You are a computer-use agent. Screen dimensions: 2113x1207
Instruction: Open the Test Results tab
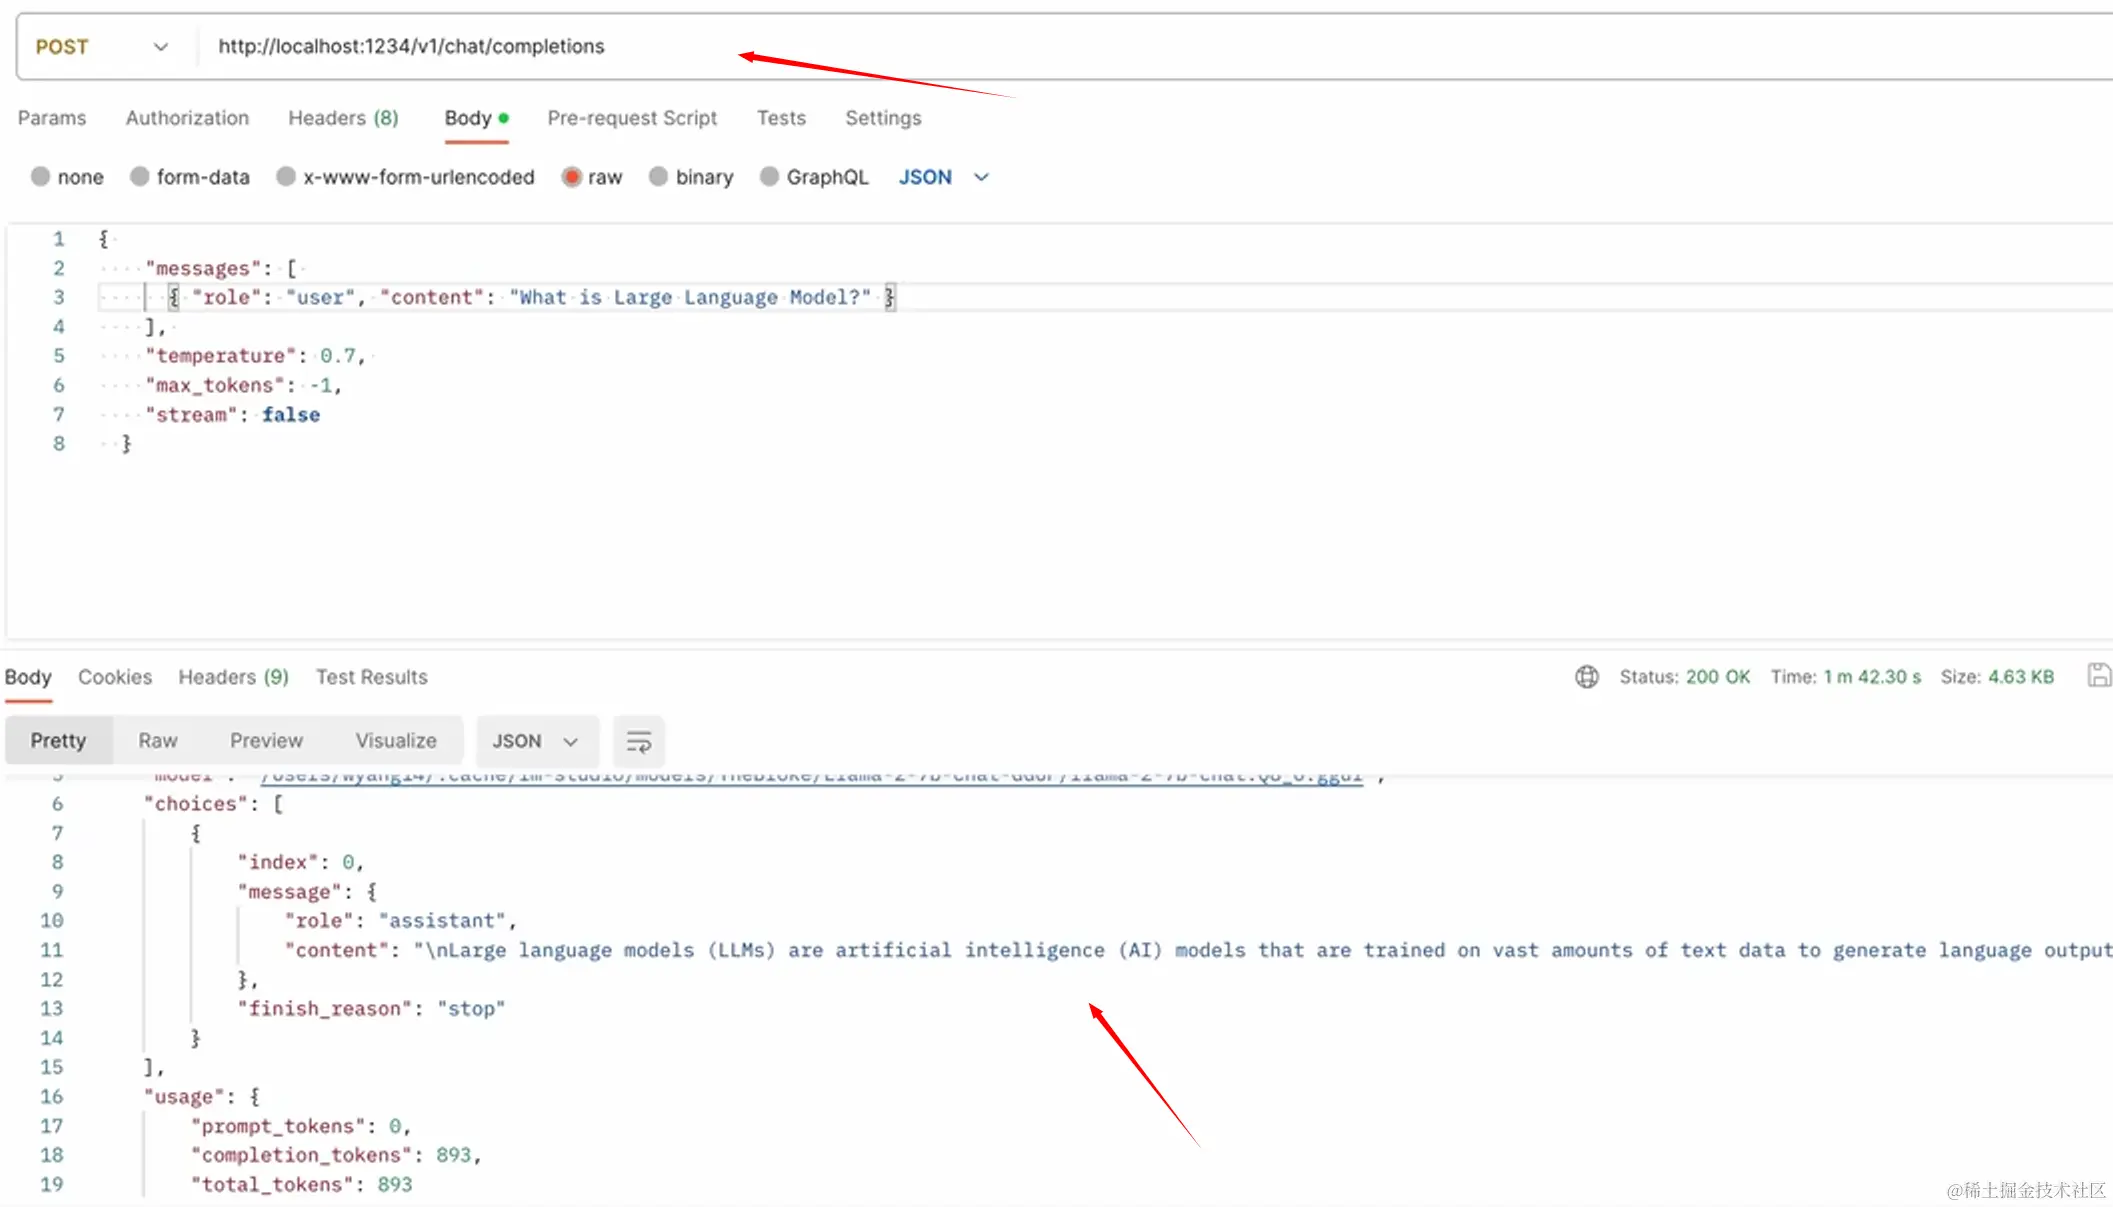tap(371, 677)
